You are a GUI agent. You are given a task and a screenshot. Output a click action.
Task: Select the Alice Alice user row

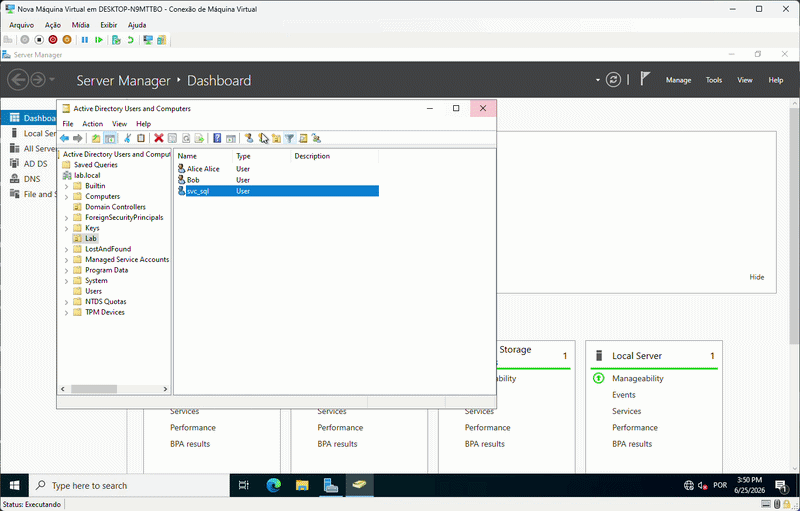tap(278, 169)
